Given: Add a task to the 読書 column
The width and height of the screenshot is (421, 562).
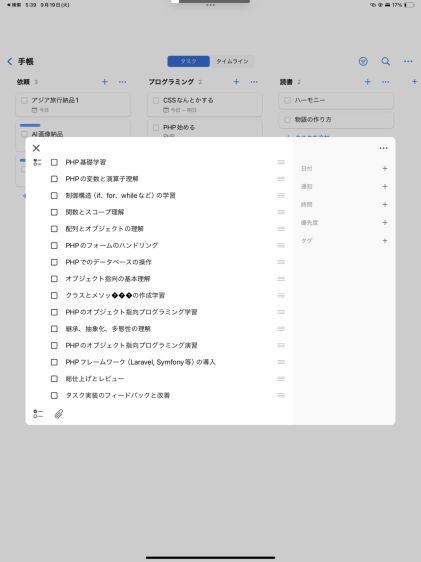Looking at the screenshot, I should coord(368,82).
